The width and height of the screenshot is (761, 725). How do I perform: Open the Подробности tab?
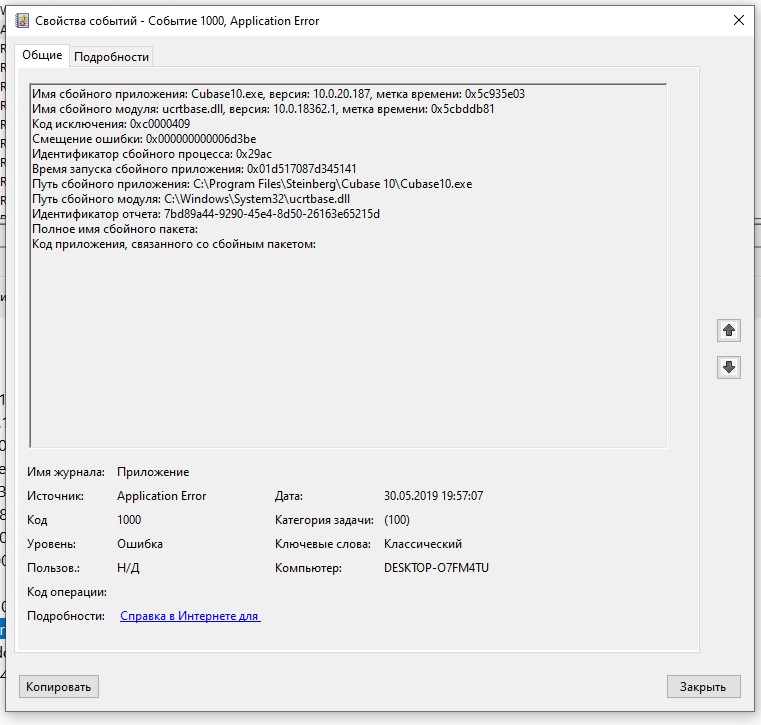click(111, 57)
